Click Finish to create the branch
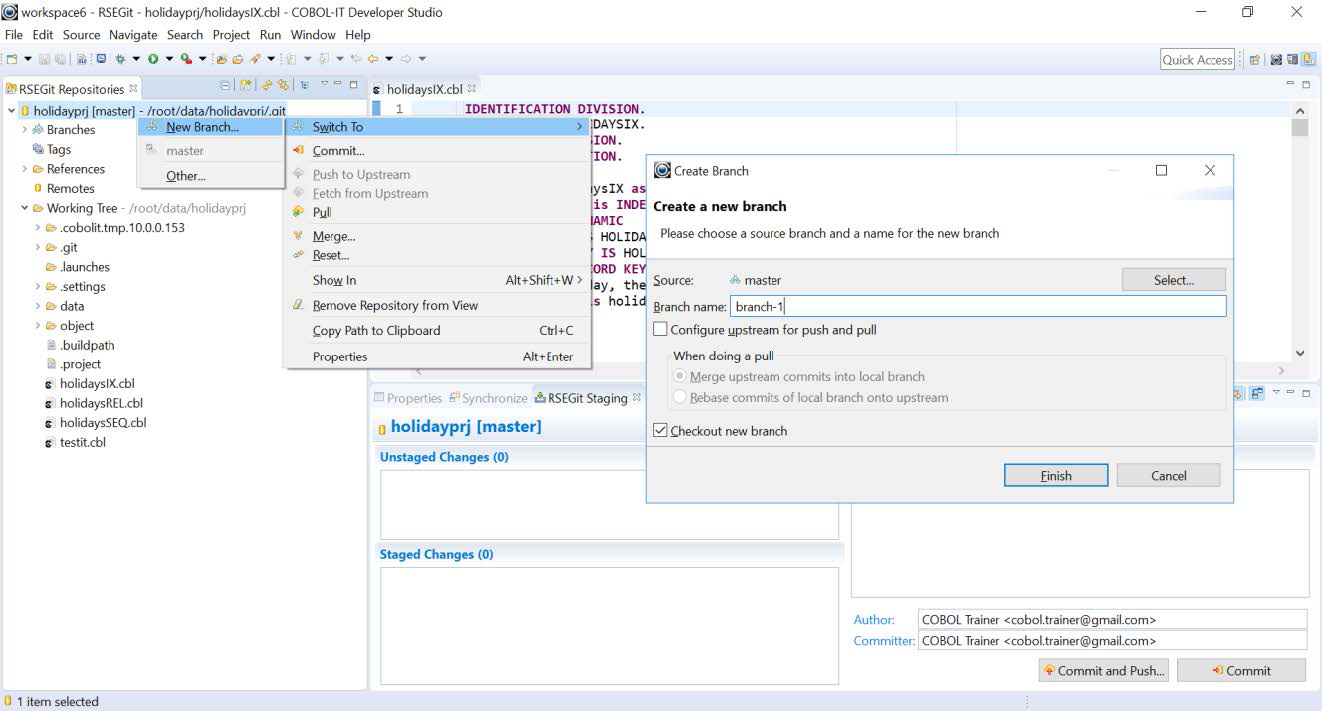This screenshot has width=1322, height=711. pyautogui.click(x=1055, y=475)
